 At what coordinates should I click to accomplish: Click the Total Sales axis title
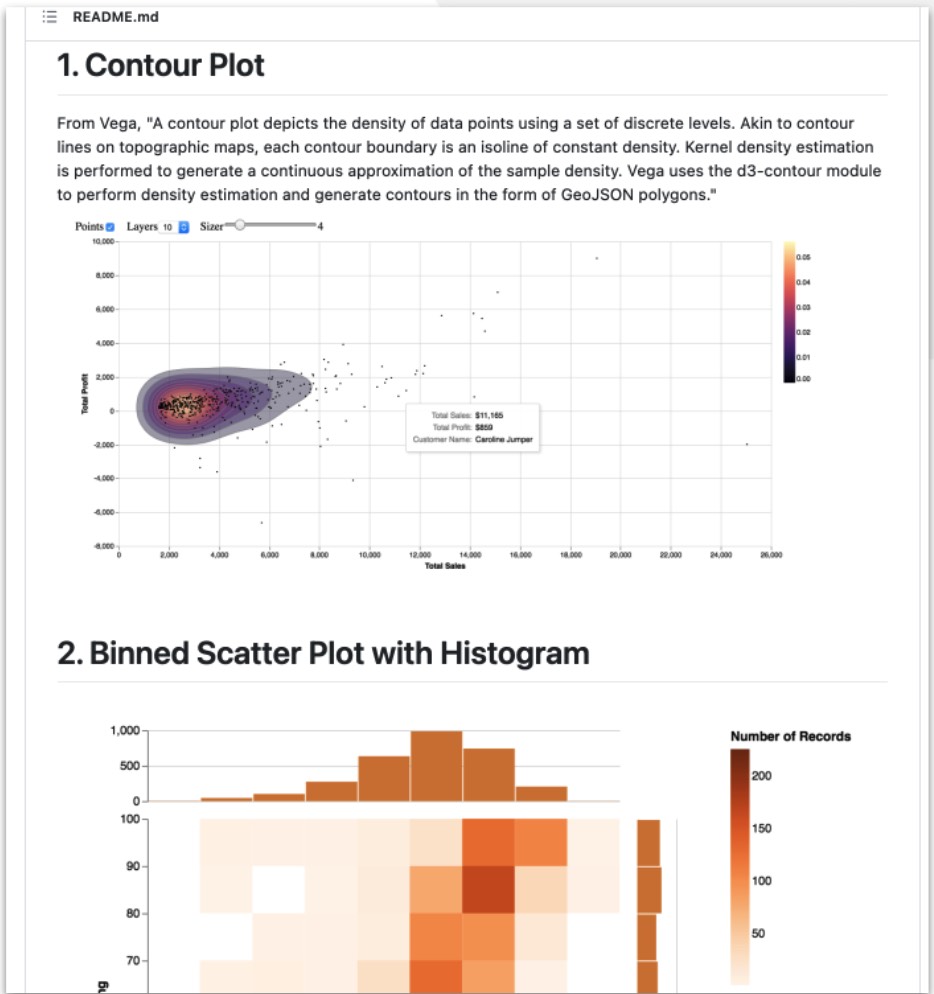445,566
